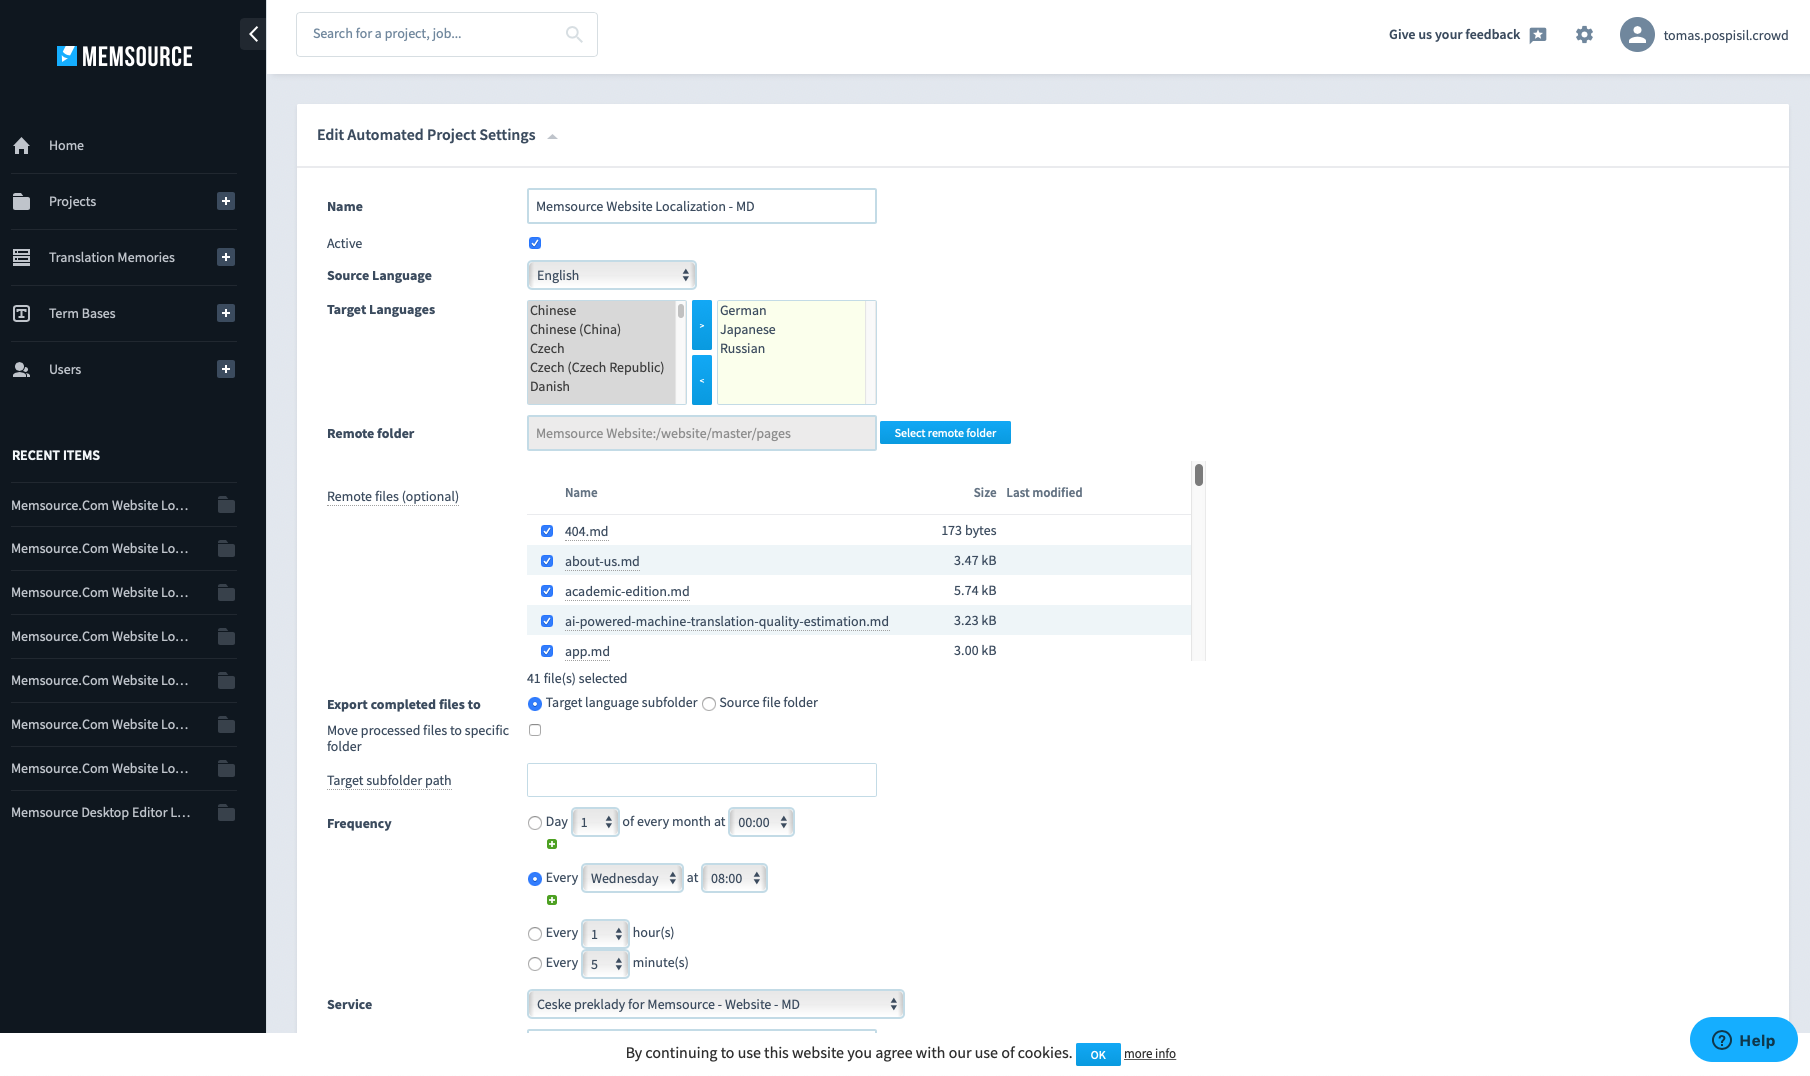Open the Help widget
The width and height of the screenshot is (1810, 1076).
coord(1744,1040)
